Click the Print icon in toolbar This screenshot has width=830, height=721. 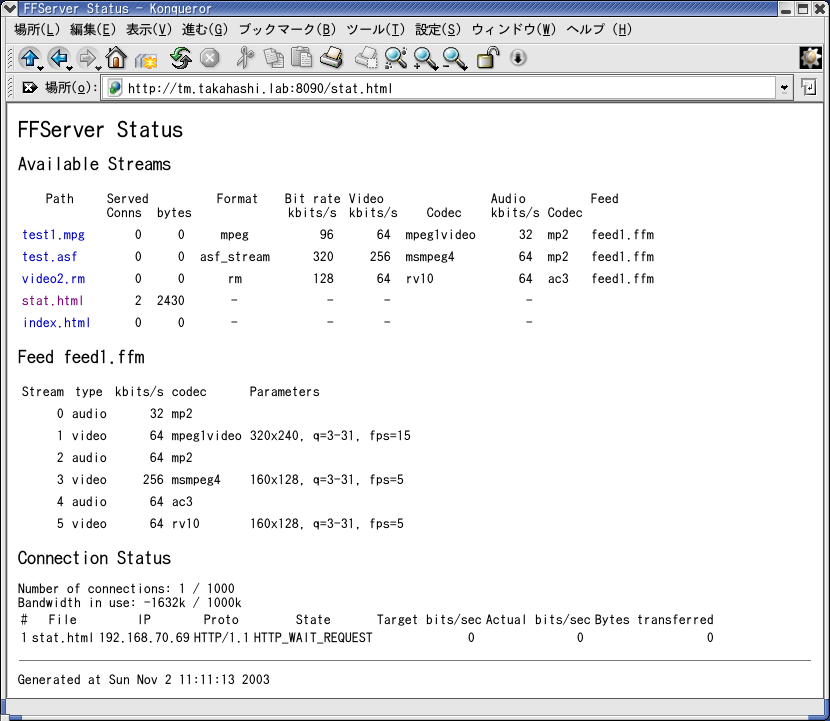331,58
